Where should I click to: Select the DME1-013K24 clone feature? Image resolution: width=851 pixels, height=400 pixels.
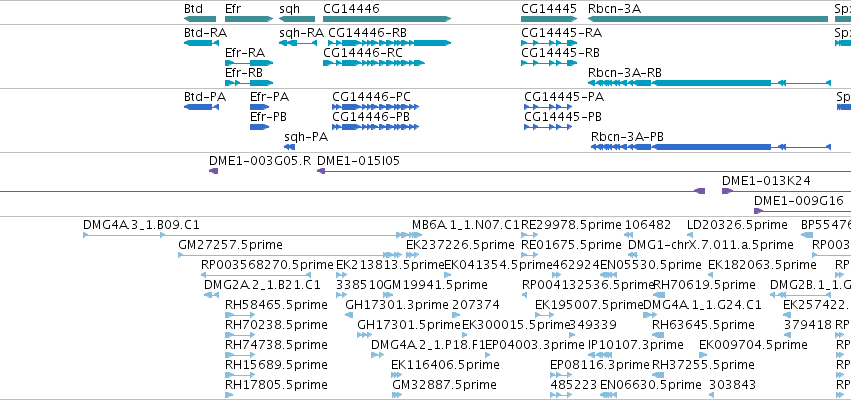(786, 191)
